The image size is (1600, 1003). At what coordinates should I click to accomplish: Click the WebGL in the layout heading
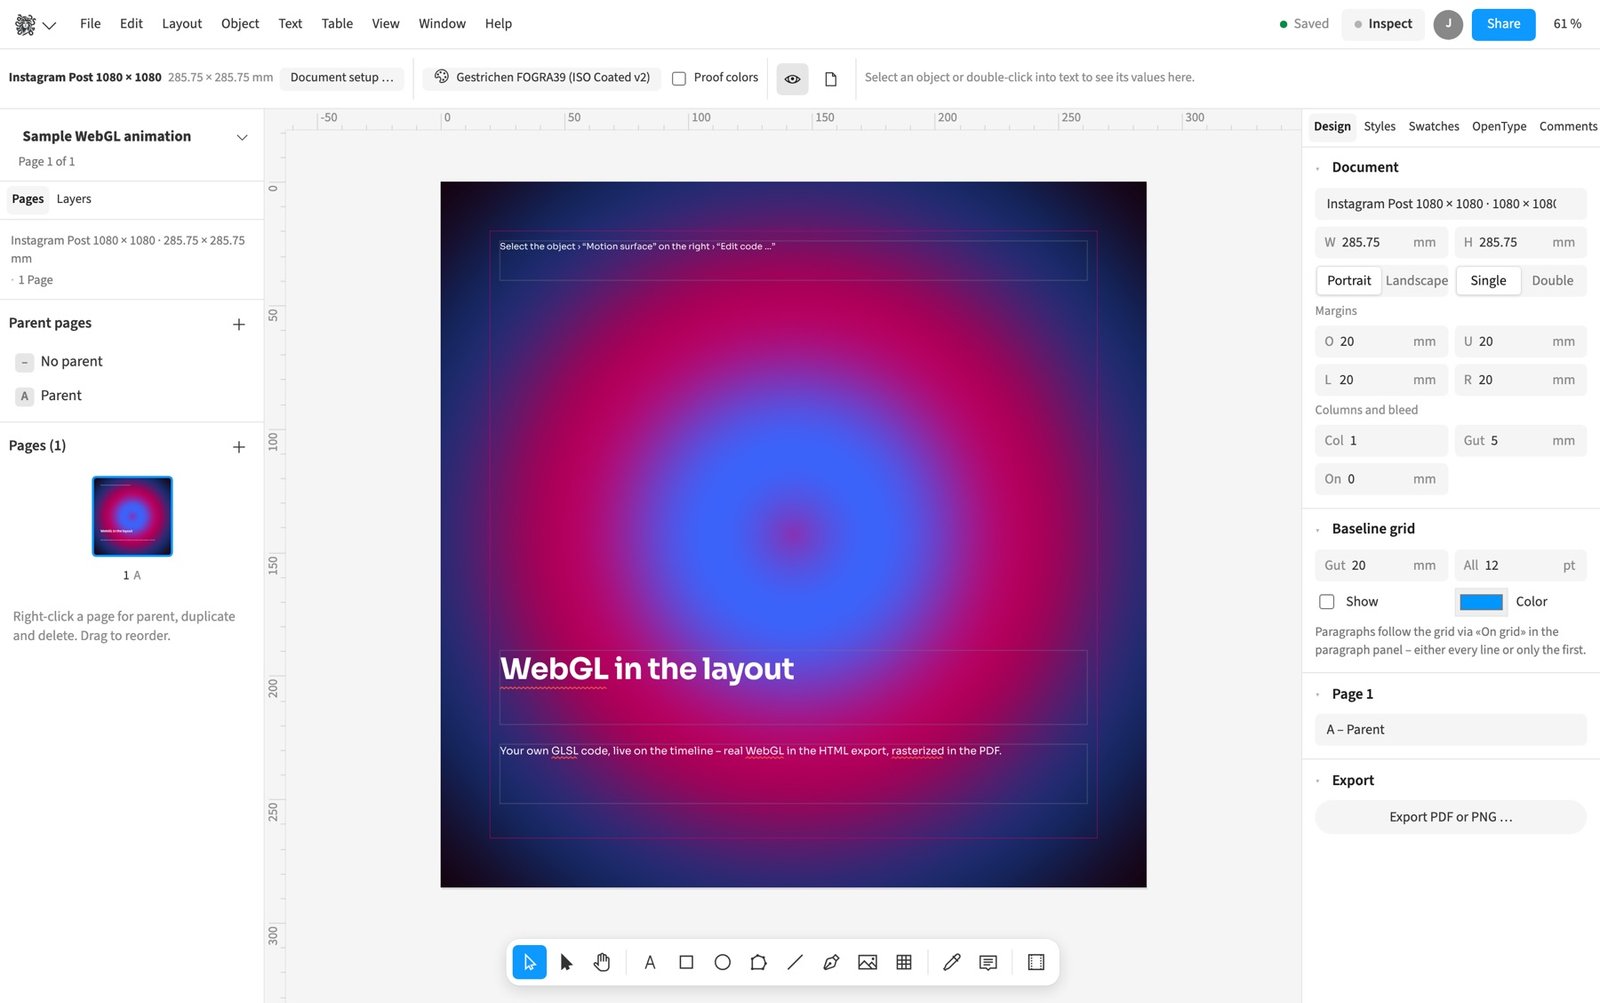click(x=647, y=669)
